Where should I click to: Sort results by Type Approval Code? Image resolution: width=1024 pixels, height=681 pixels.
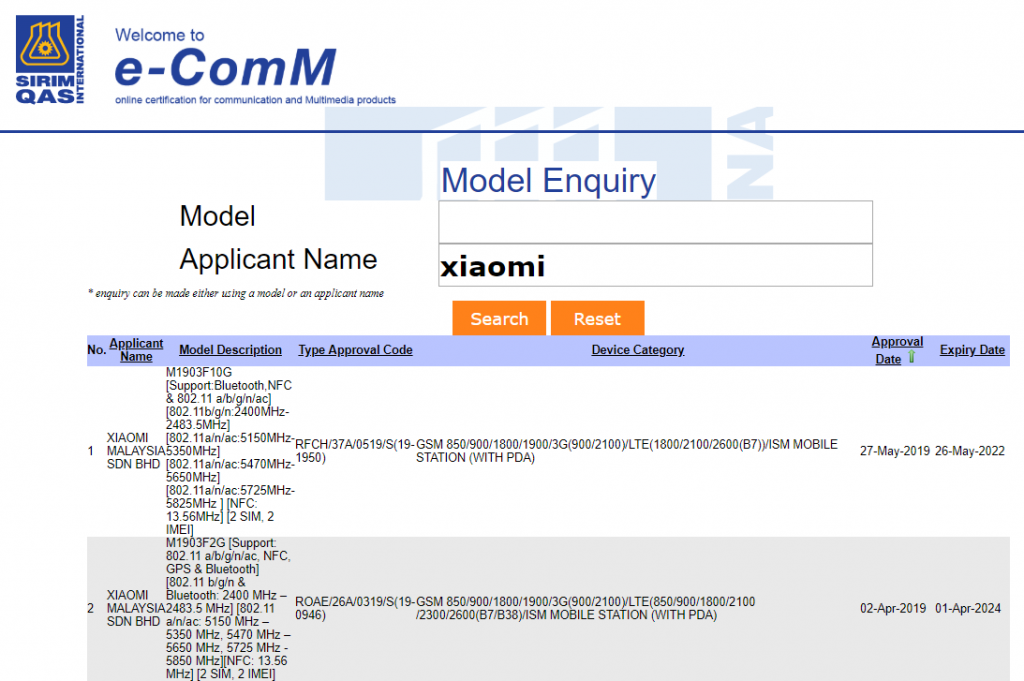tap(355, 350)
